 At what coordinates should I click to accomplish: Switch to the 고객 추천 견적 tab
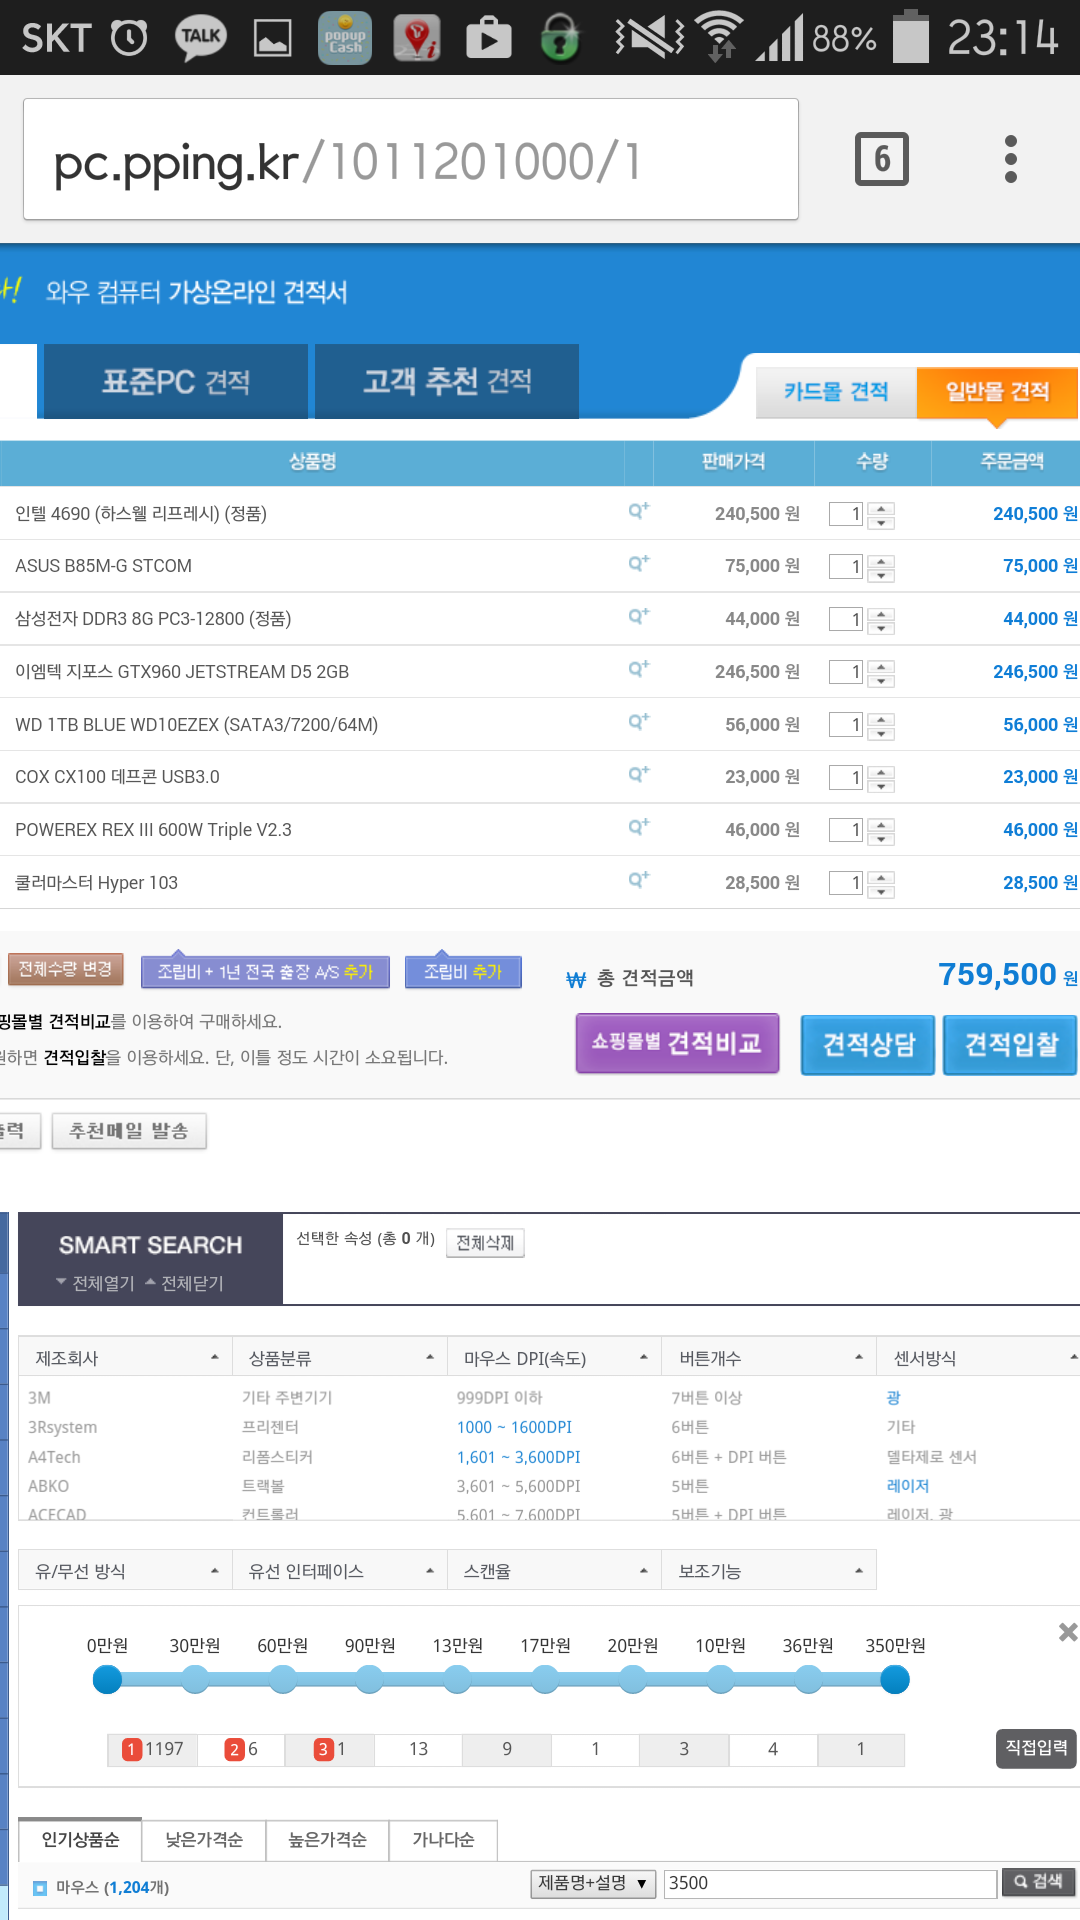click(446, 381)
